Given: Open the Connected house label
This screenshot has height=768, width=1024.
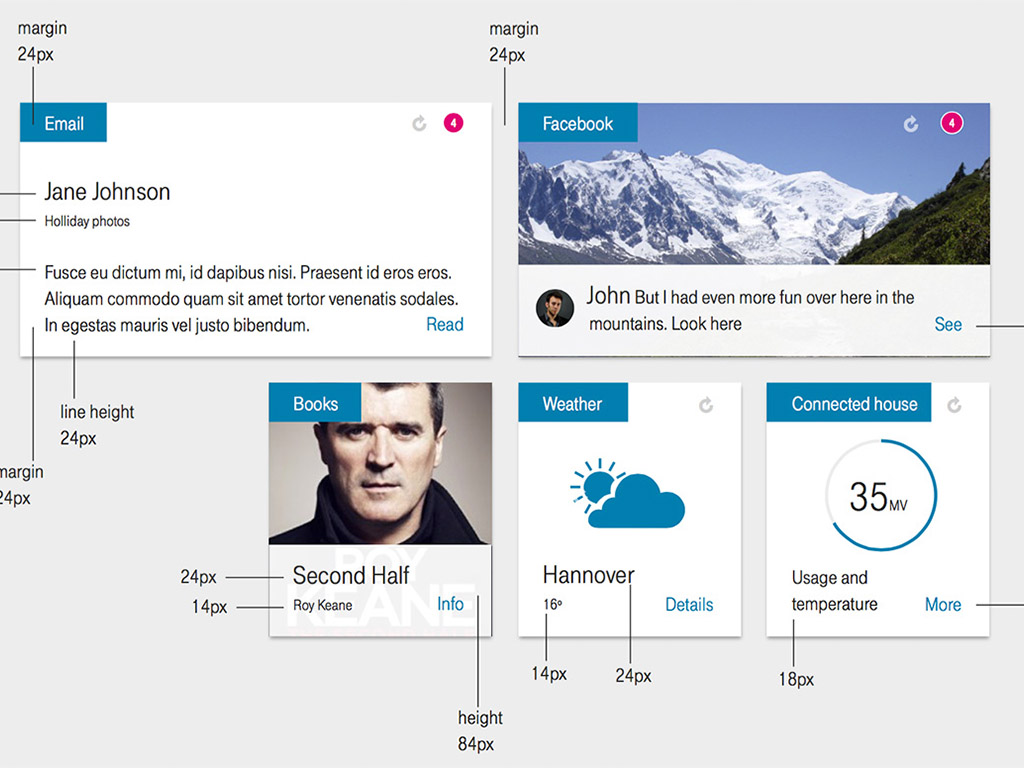Looking at the screenshot, I should [853, 404].
